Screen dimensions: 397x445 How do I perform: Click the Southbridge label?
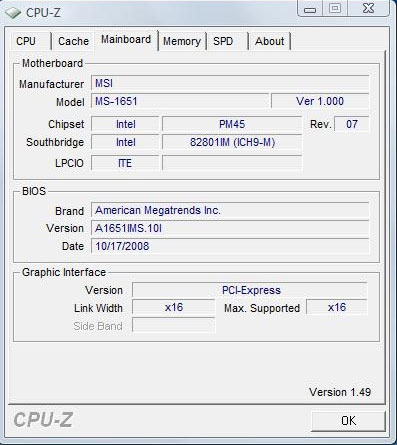click(x=55, y=142)
